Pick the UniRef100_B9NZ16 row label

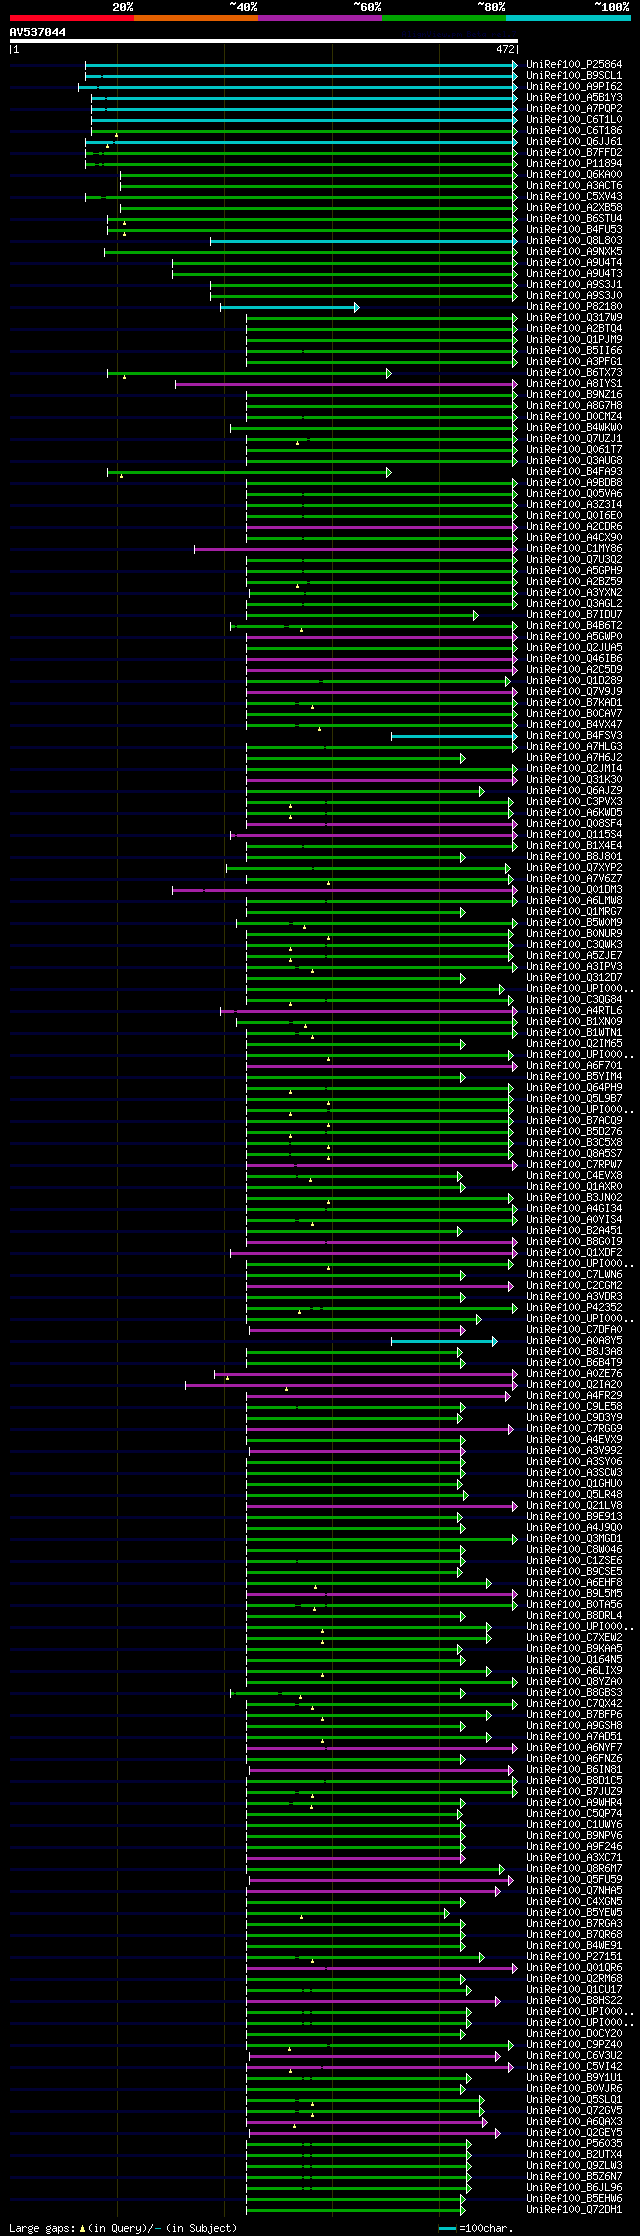point(574,395)
